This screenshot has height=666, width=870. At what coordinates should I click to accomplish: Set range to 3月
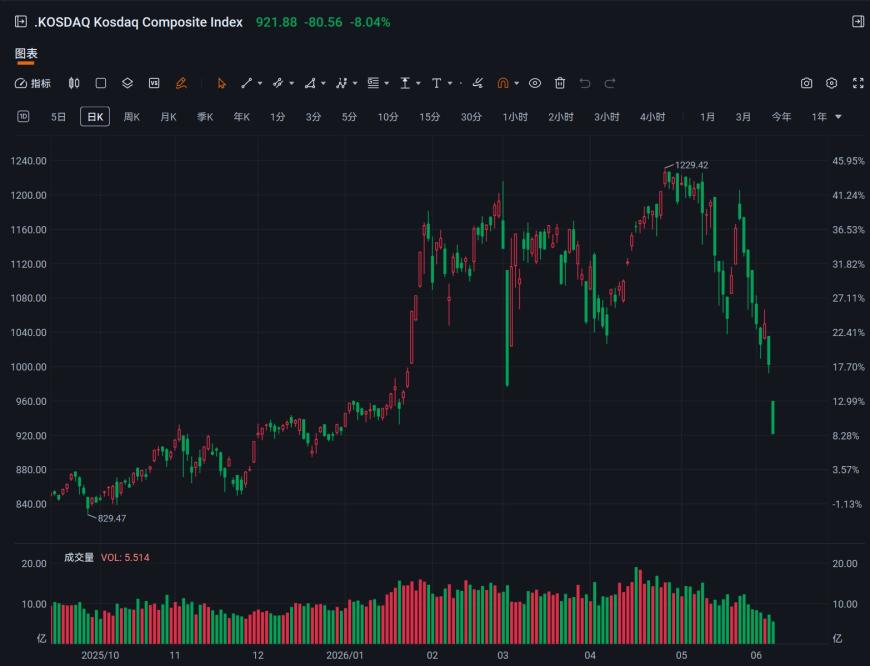[743, 117]
